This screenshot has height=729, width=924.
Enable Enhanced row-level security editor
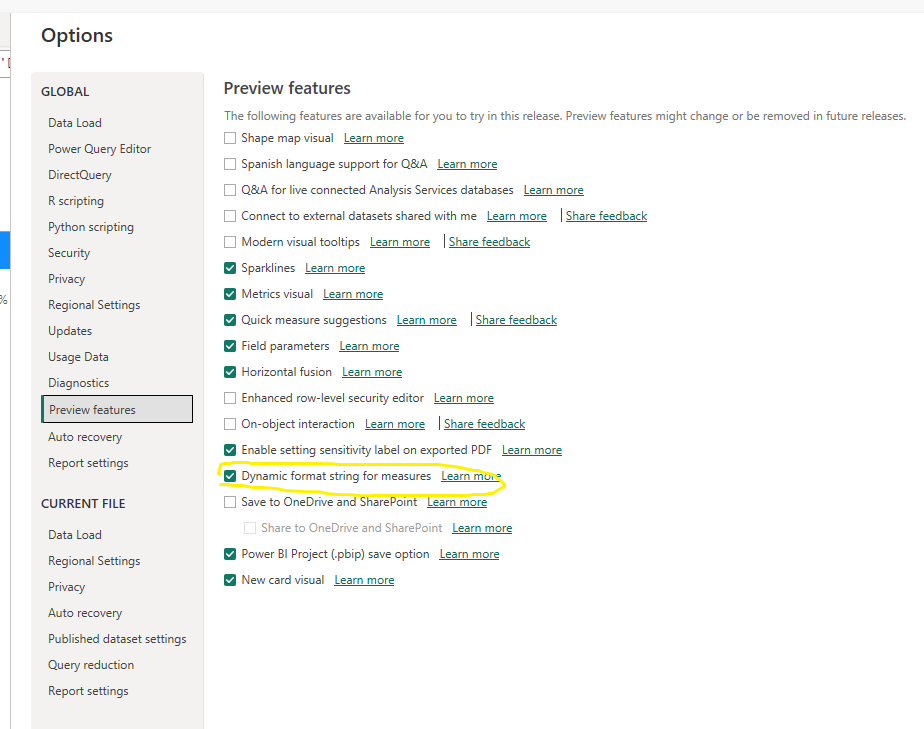click(230, 398)
